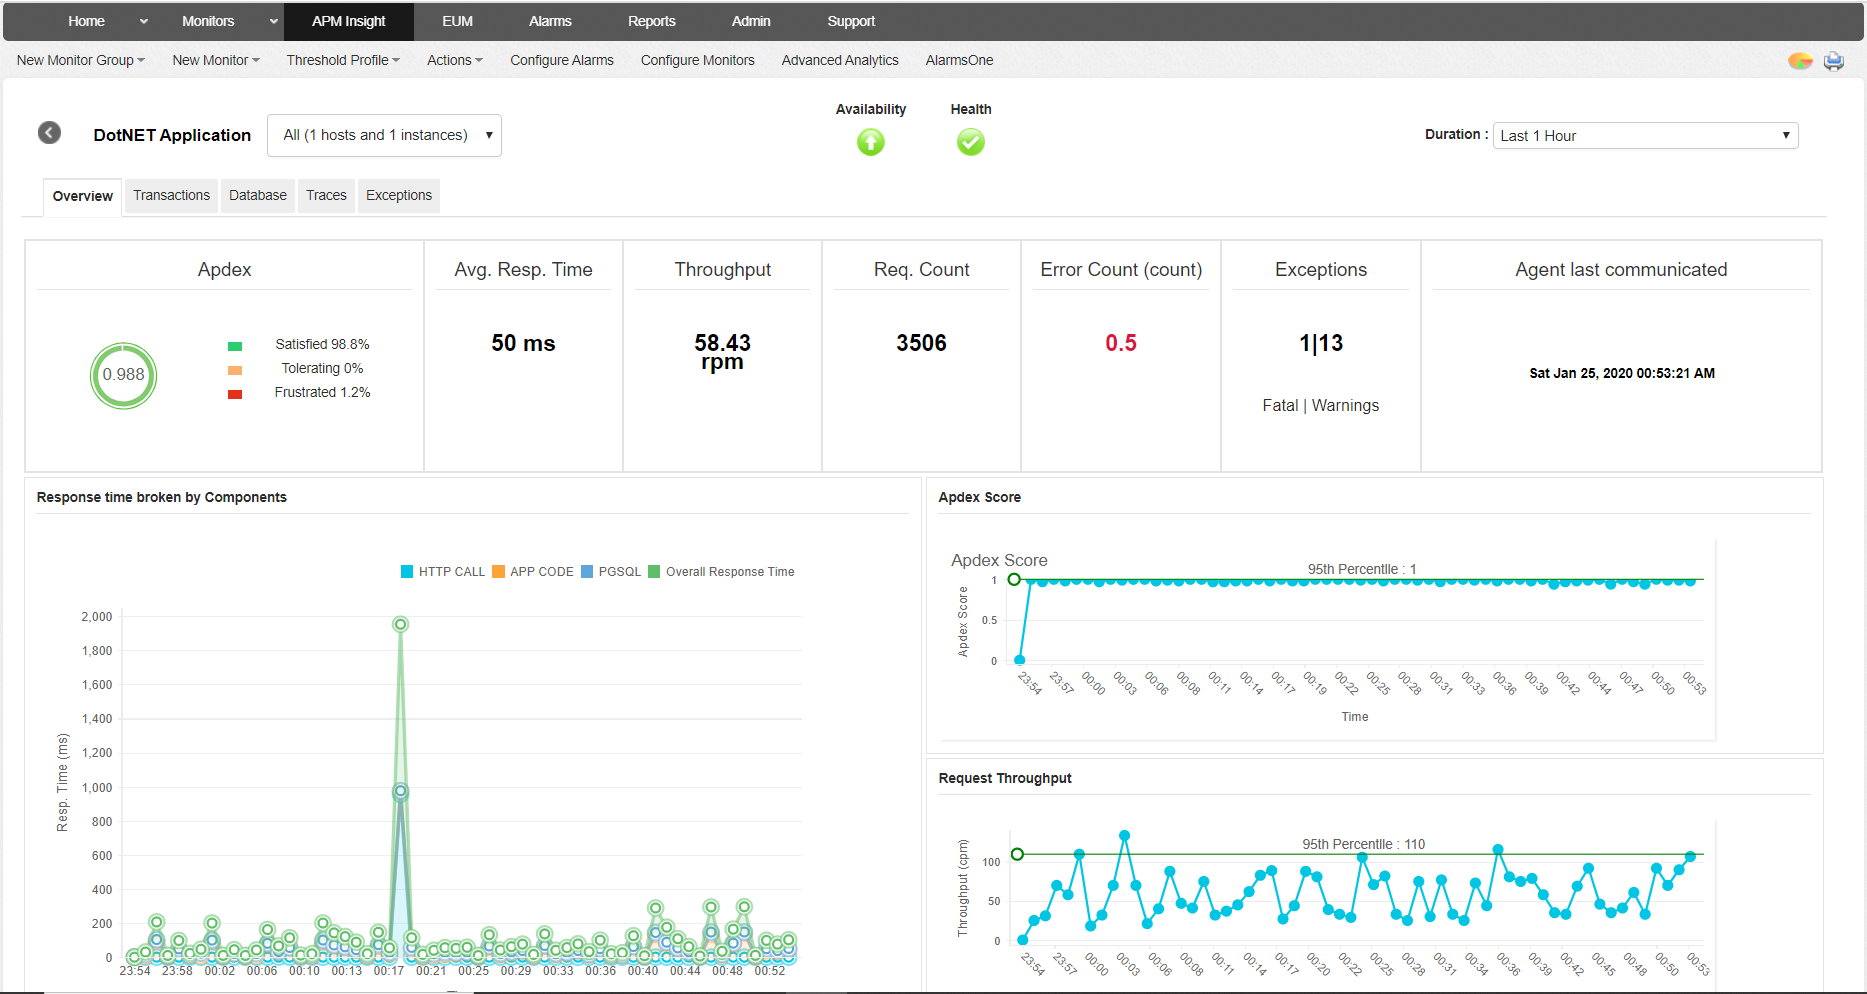This screenshot has height=994, width=1867.
Task: Switch to the Transactions tab
Action: [171, 195]
